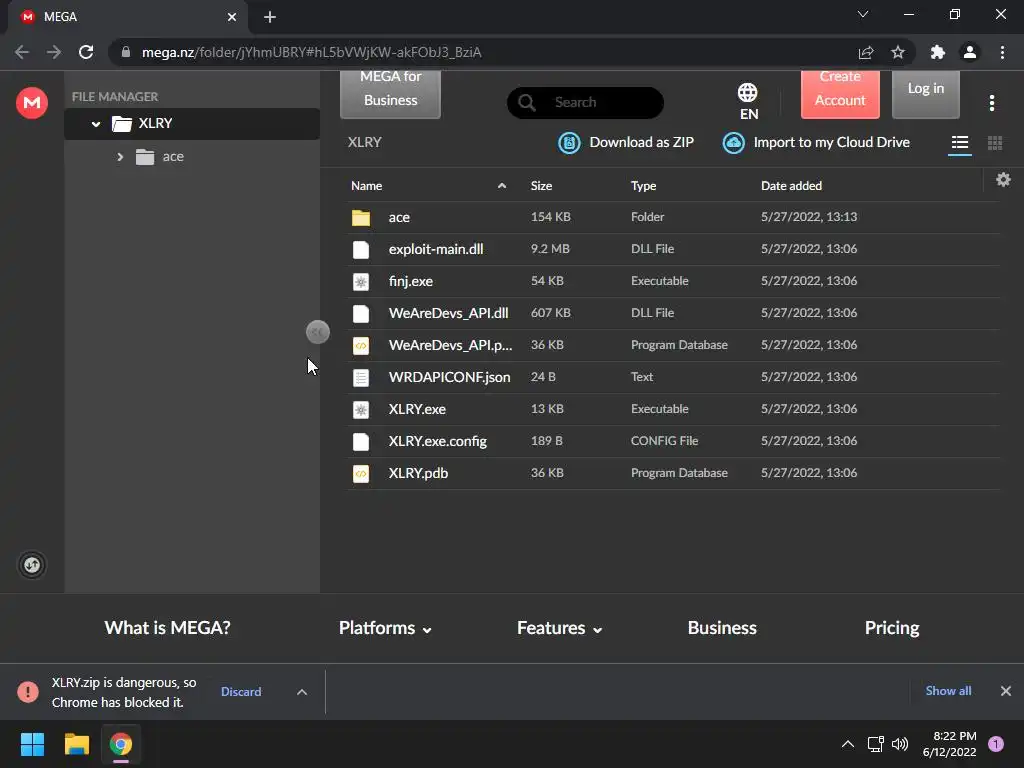Open the Chrome profile icon
The height and width of the screenshot is (768, 1024).
970,52
